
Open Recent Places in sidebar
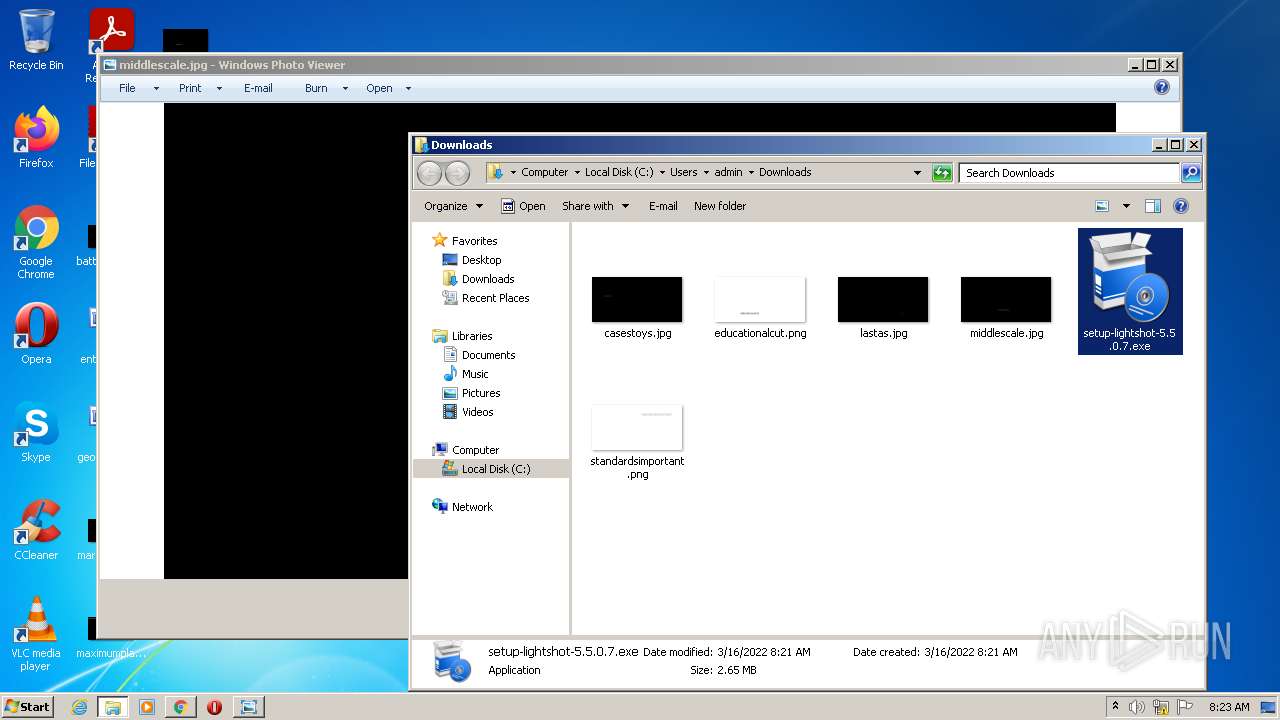tap(495, 298)
